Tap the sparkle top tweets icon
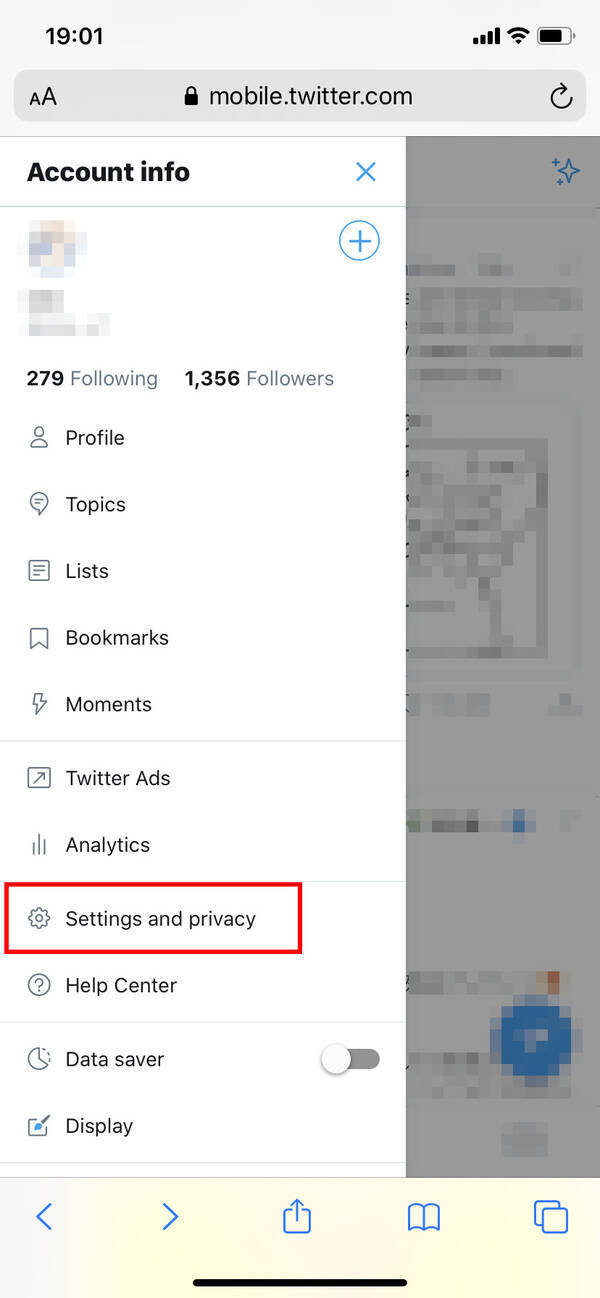This screenshot has width=600, height=1298. coord(566,171)
